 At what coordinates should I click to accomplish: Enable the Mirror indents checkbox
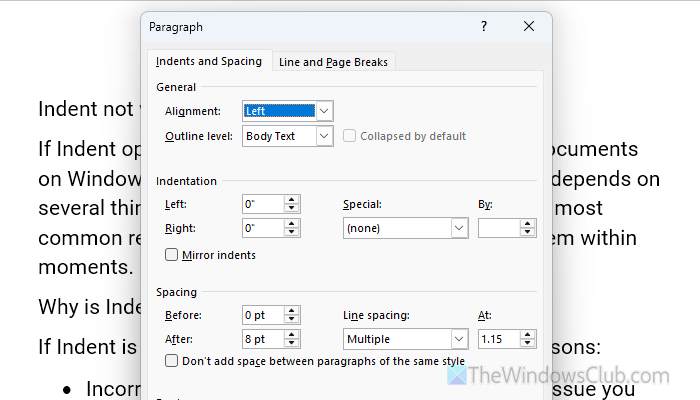171,255
